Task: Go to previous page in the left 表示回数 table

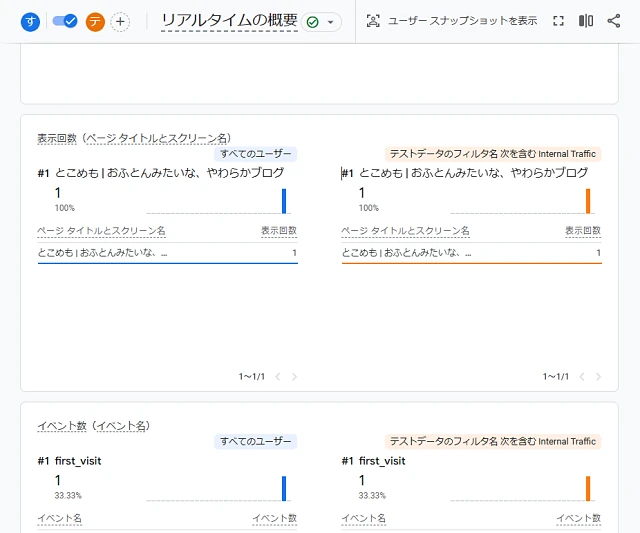Action: click(278, 377)
